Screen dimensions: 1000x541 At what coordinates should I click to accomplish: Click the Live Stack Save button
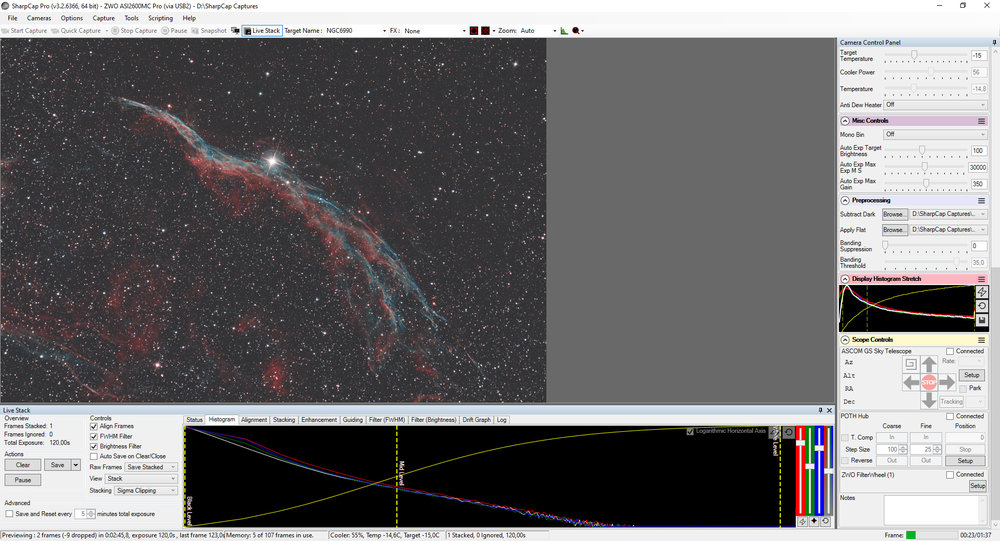(x=57, y=465)
